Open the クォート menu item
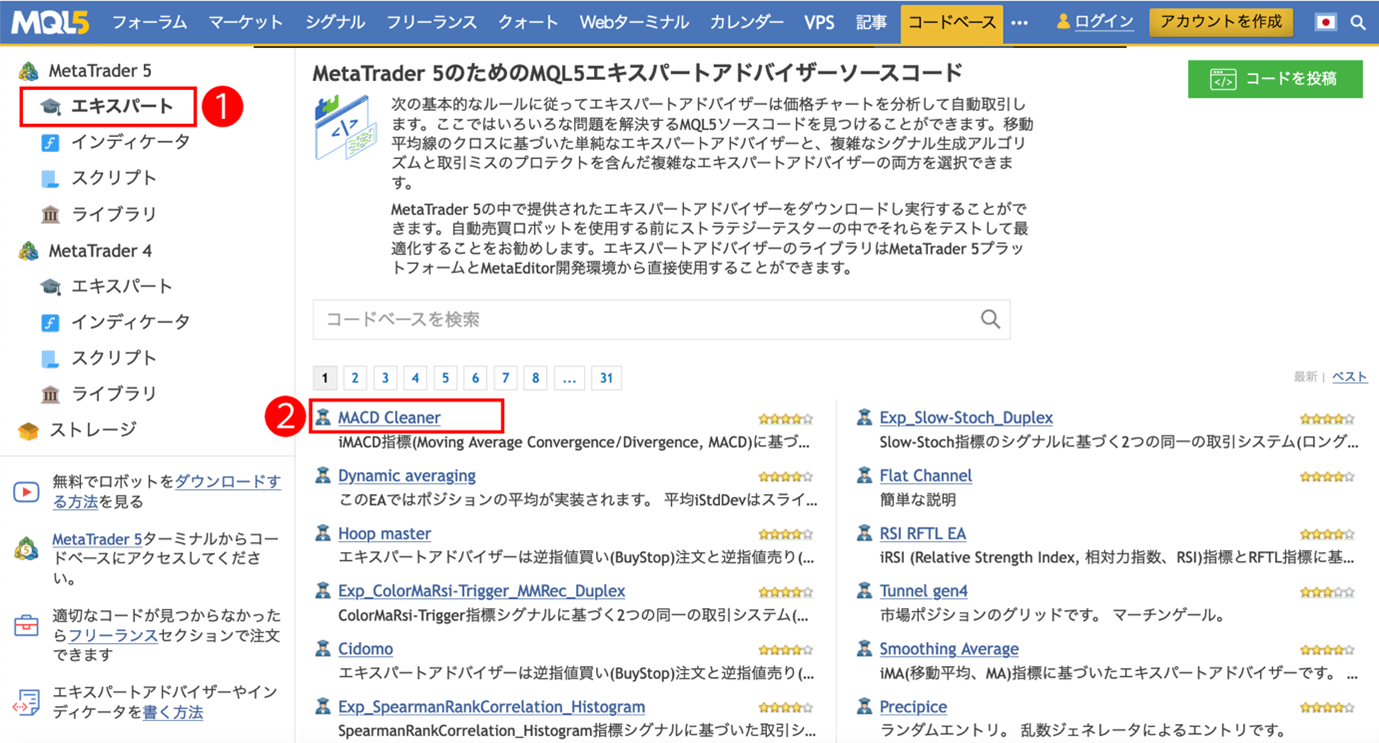Screen dimensions: 1379x743 528,22
